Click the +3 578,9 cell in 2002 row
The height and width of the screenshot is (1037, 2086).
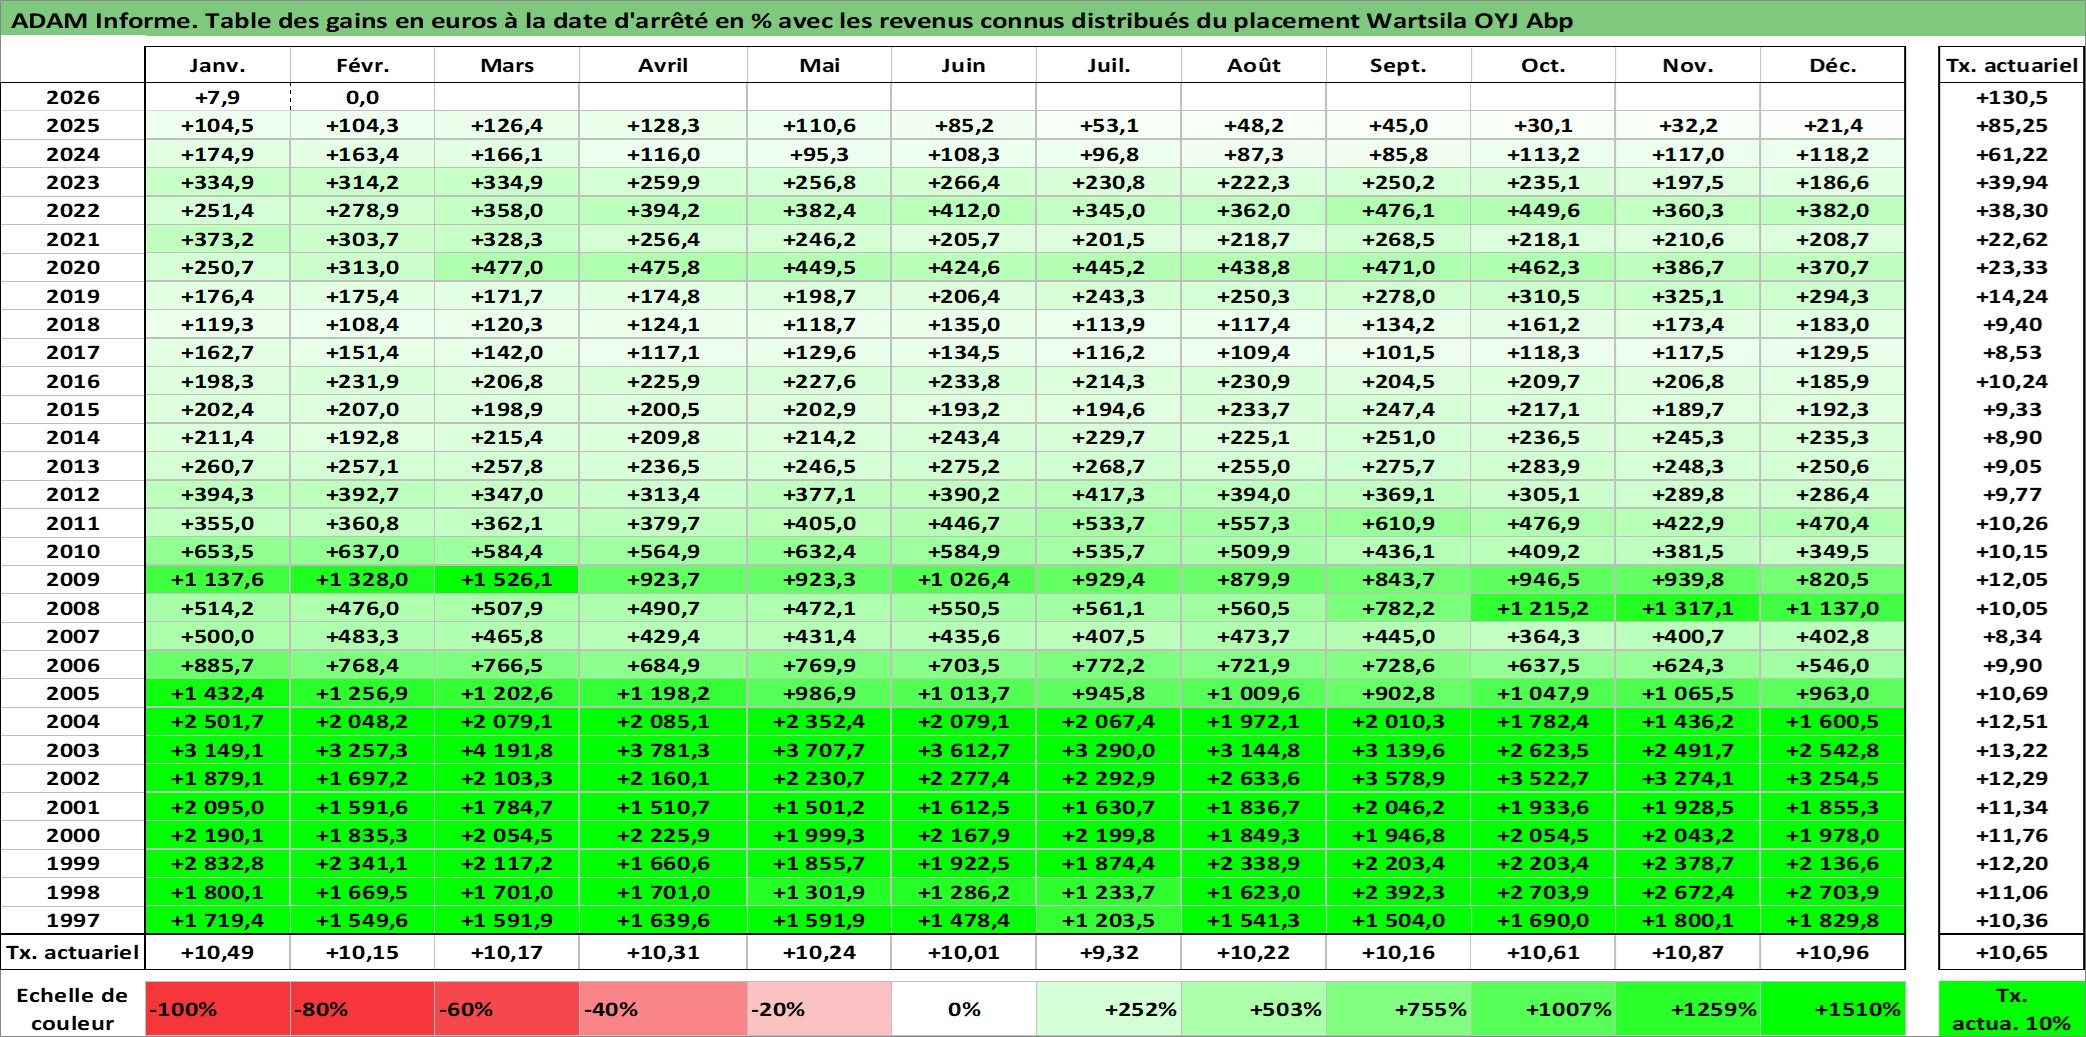pos(1398,778)
